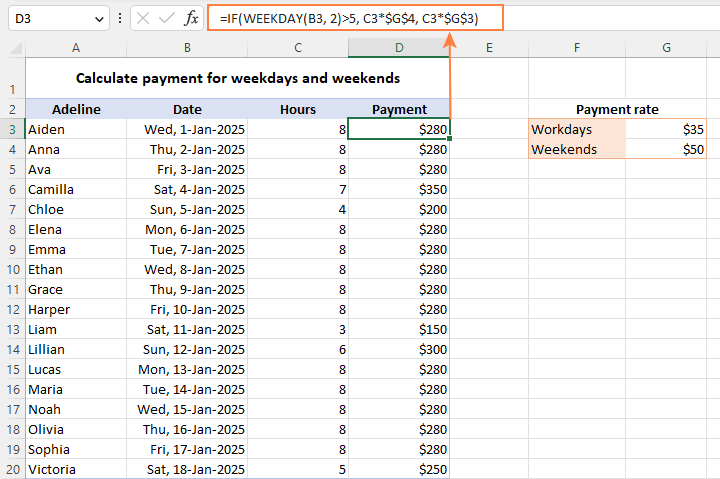Viewport: 720px width, 479px height.
Task: Select the $250 payment cell
Action: [399, 469]
